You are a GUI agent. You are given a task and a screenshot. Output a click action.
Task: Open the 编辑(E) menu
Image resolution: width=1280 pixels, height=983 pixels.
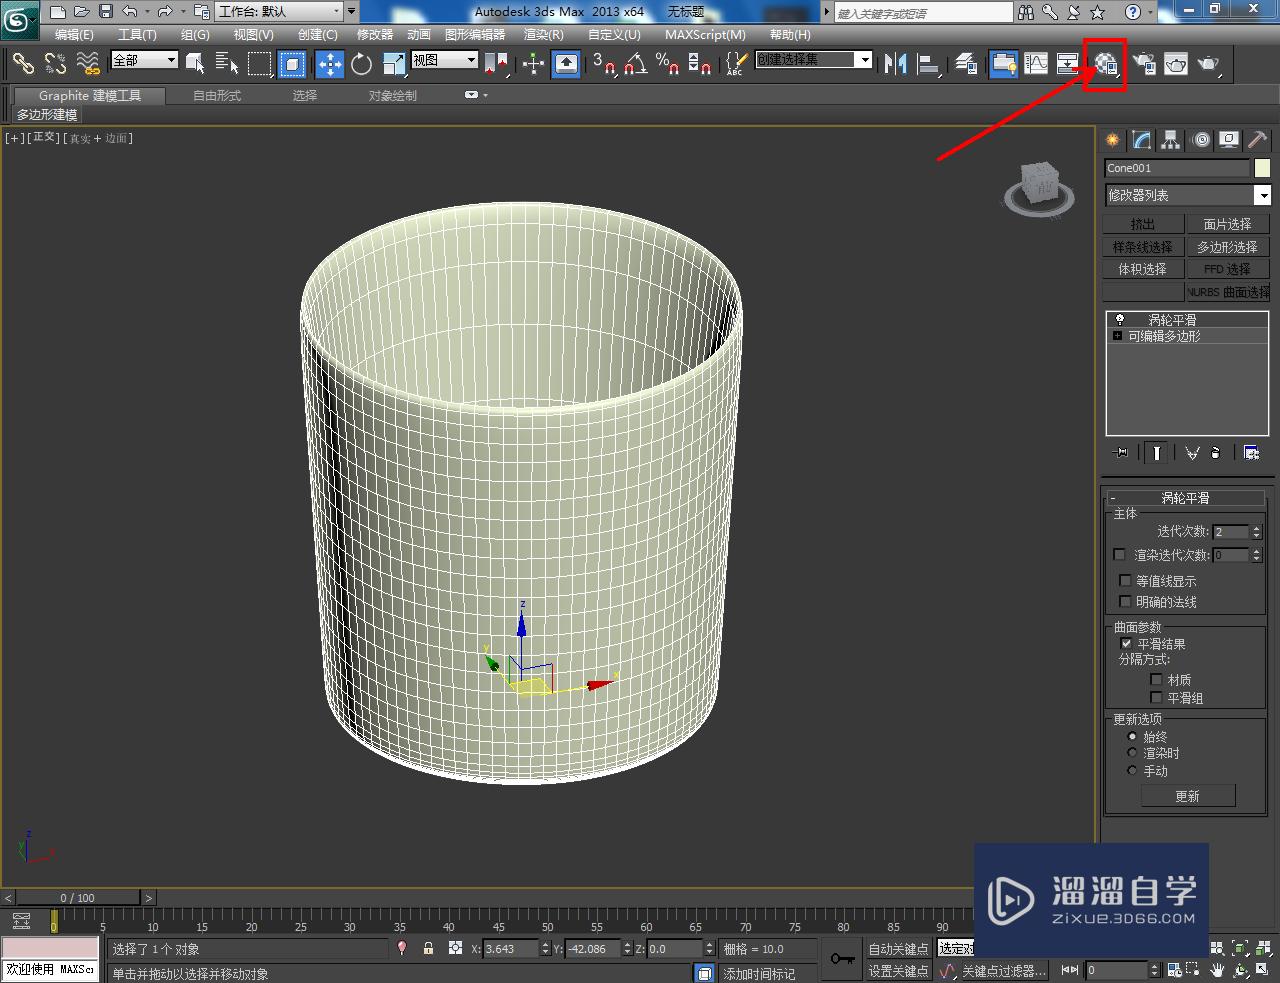(x=74, y=34)
